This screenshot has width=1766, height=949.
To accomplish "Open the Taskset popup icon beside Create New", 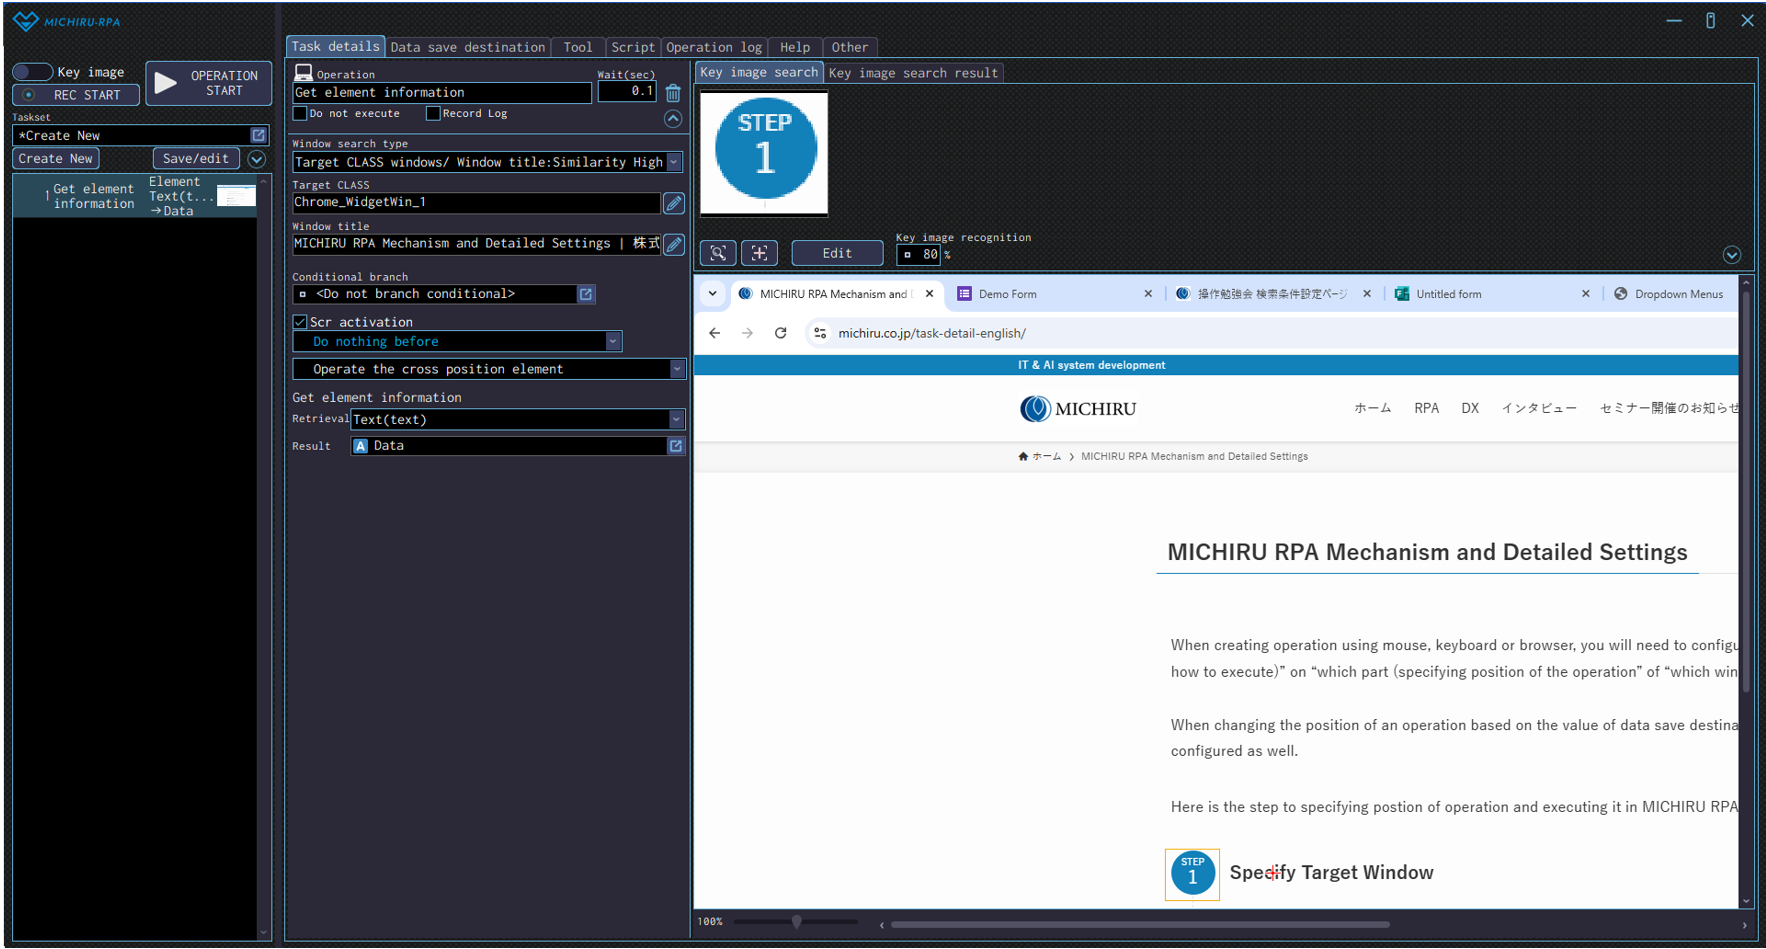I will click(x=259, y=135).
